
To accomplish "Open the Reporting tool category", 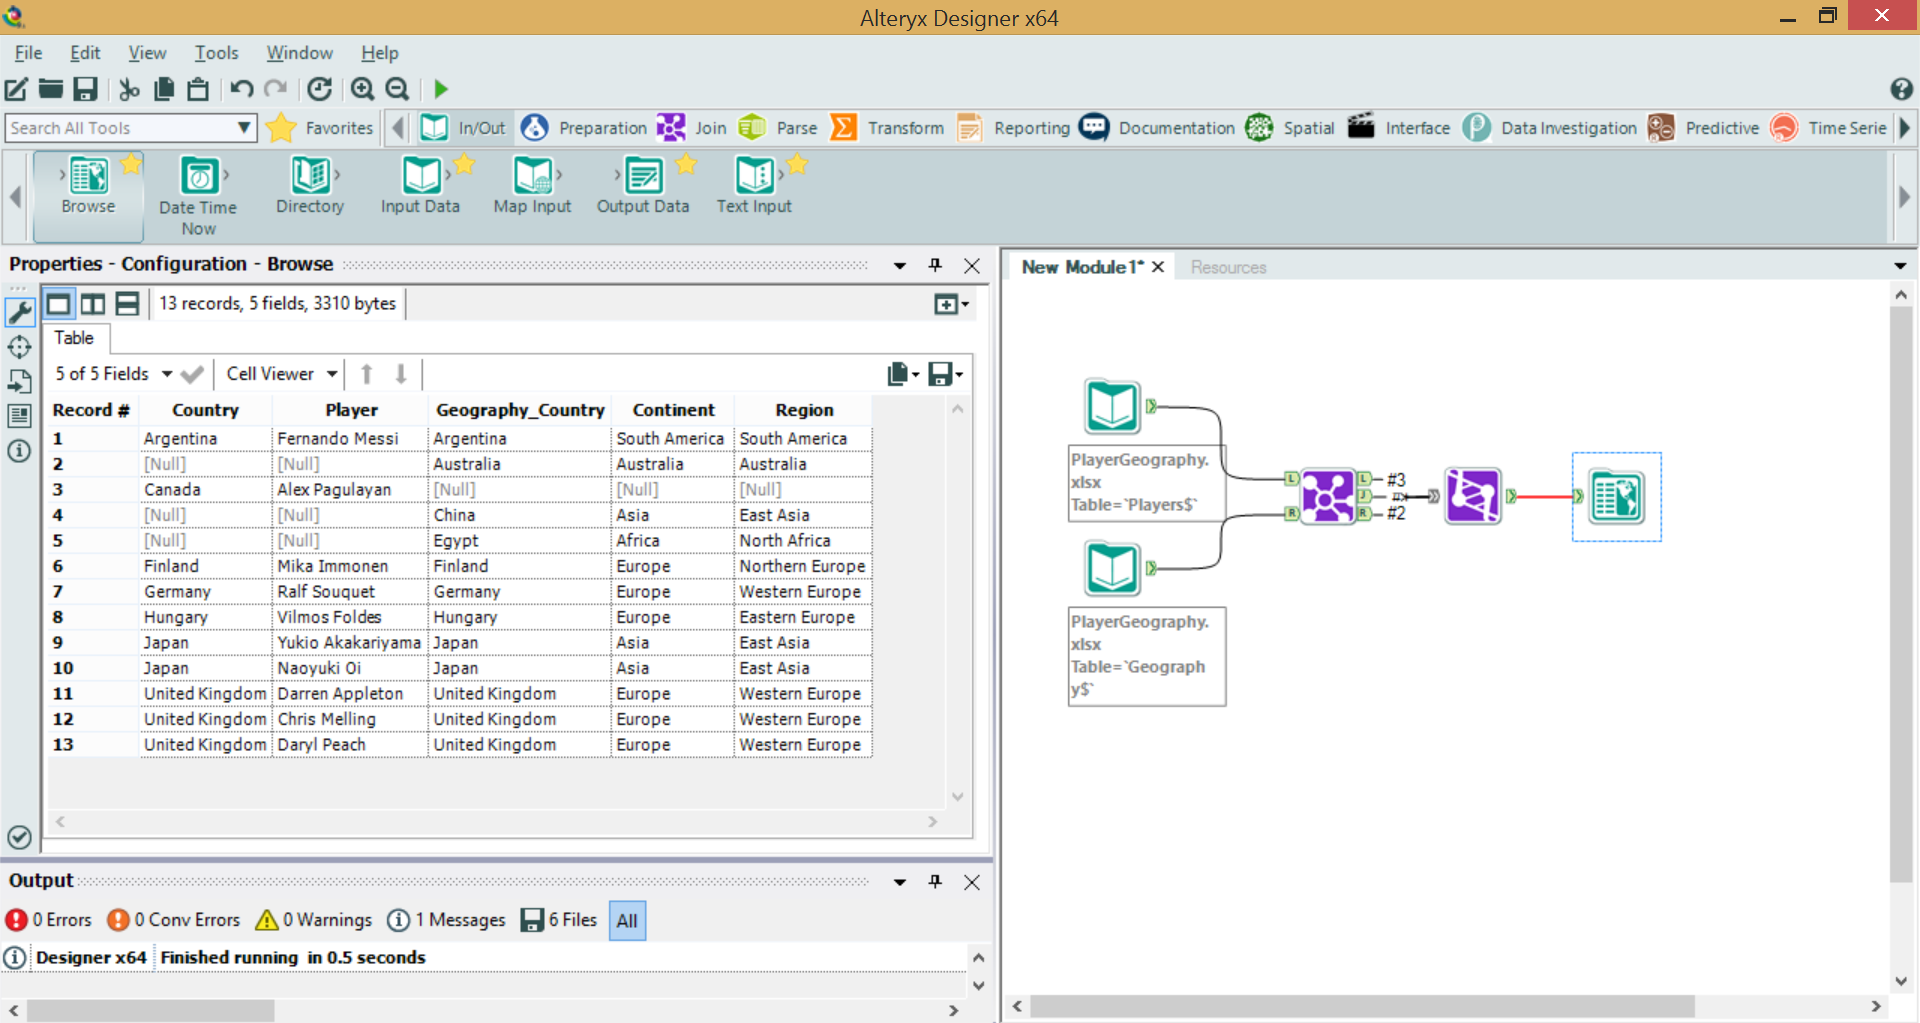I will click(1014, 128).
